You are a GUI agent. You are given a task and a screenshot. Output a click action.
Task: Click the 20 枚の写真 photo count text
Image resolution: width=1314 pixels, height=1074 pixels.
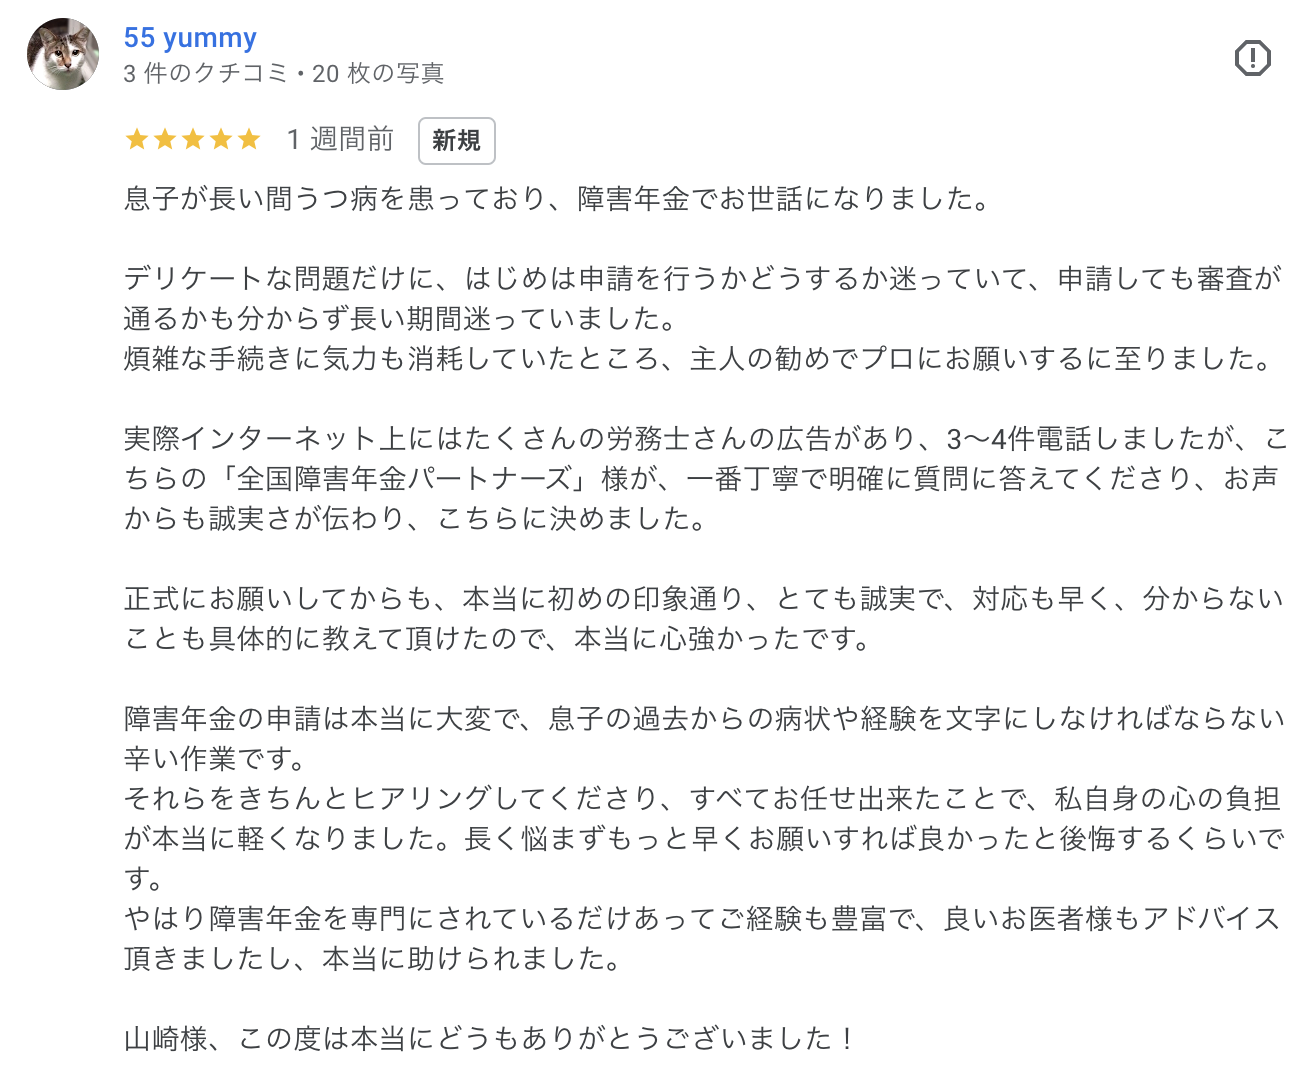pyautogui.click(x=378, y=74)
